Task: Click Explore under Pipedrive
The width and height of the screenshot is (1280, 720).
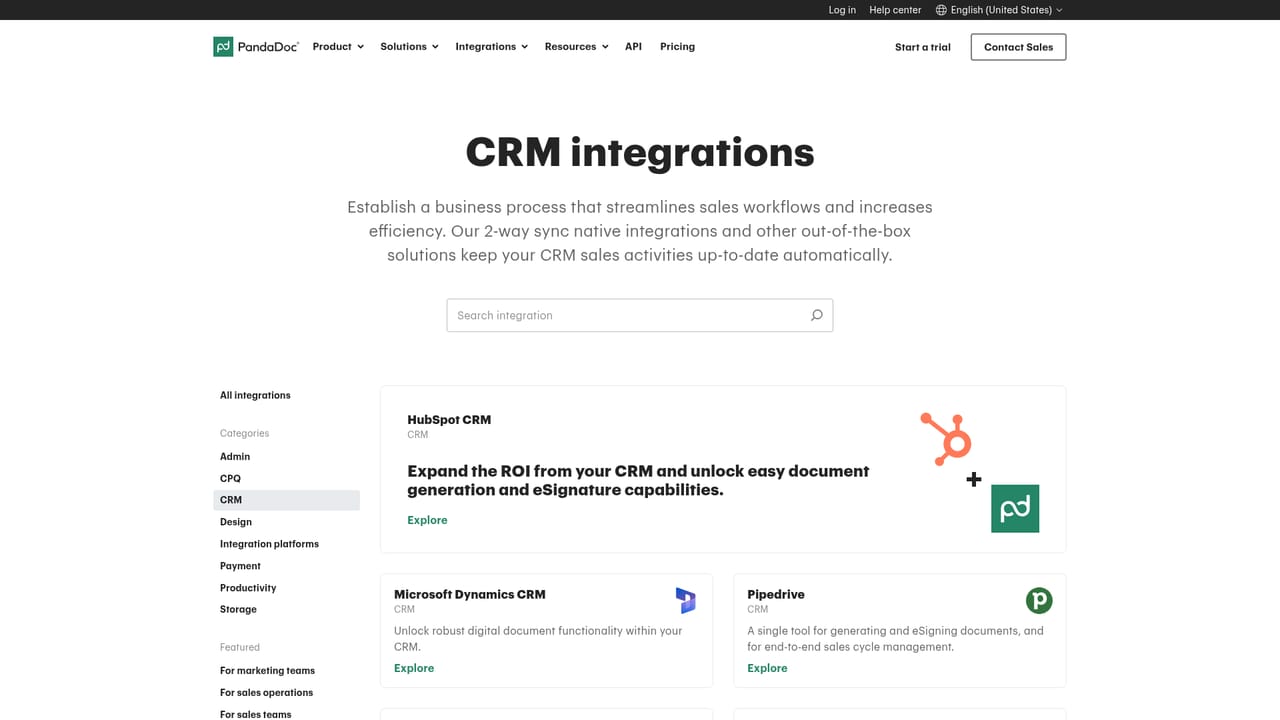Action: [x=767, y=668]
